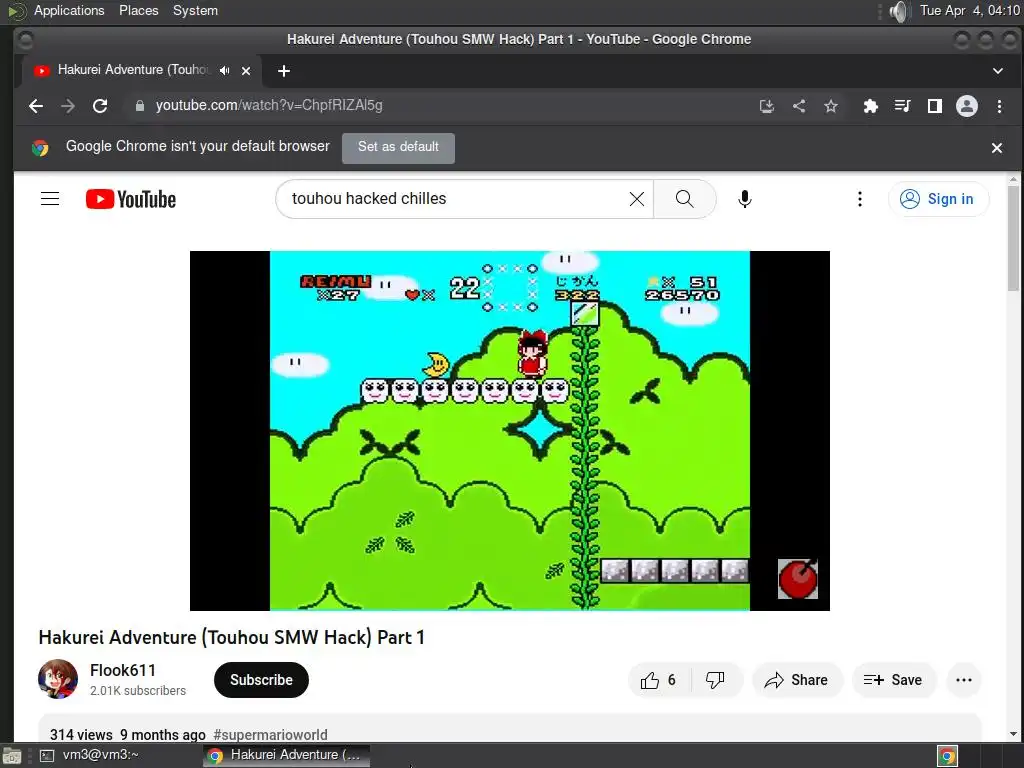Open a new tab with plus button
1024x768 pixels.
(x=283, y=71)
